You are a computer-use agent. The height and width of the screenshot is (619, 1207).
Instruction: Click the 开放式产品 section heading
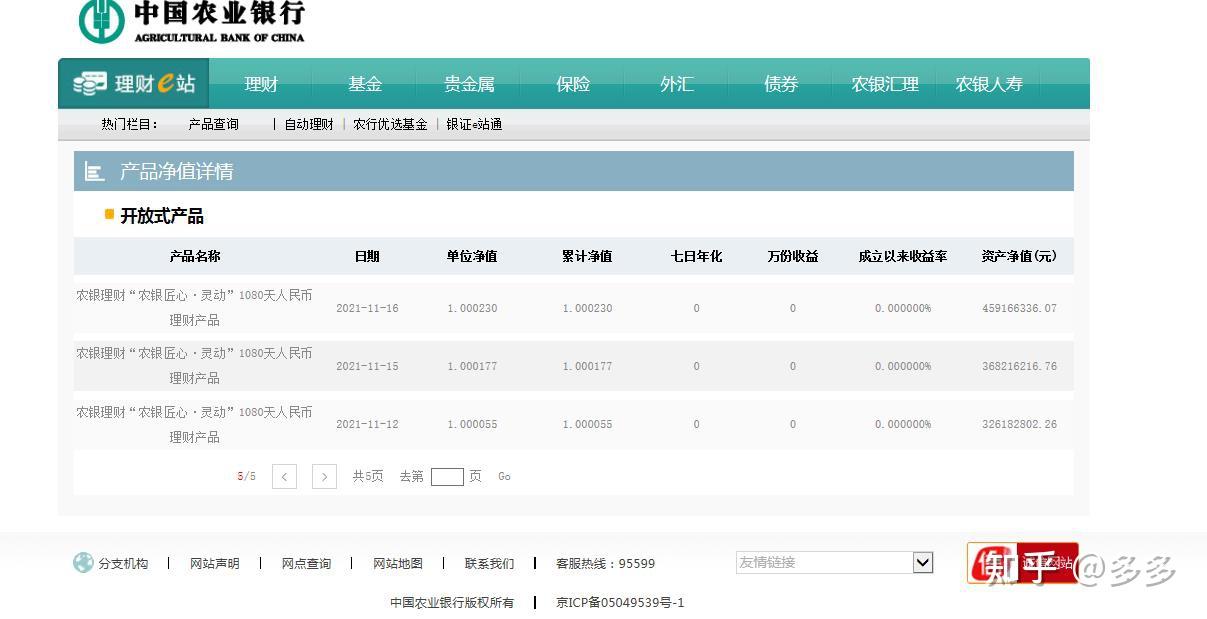[162, 216]
